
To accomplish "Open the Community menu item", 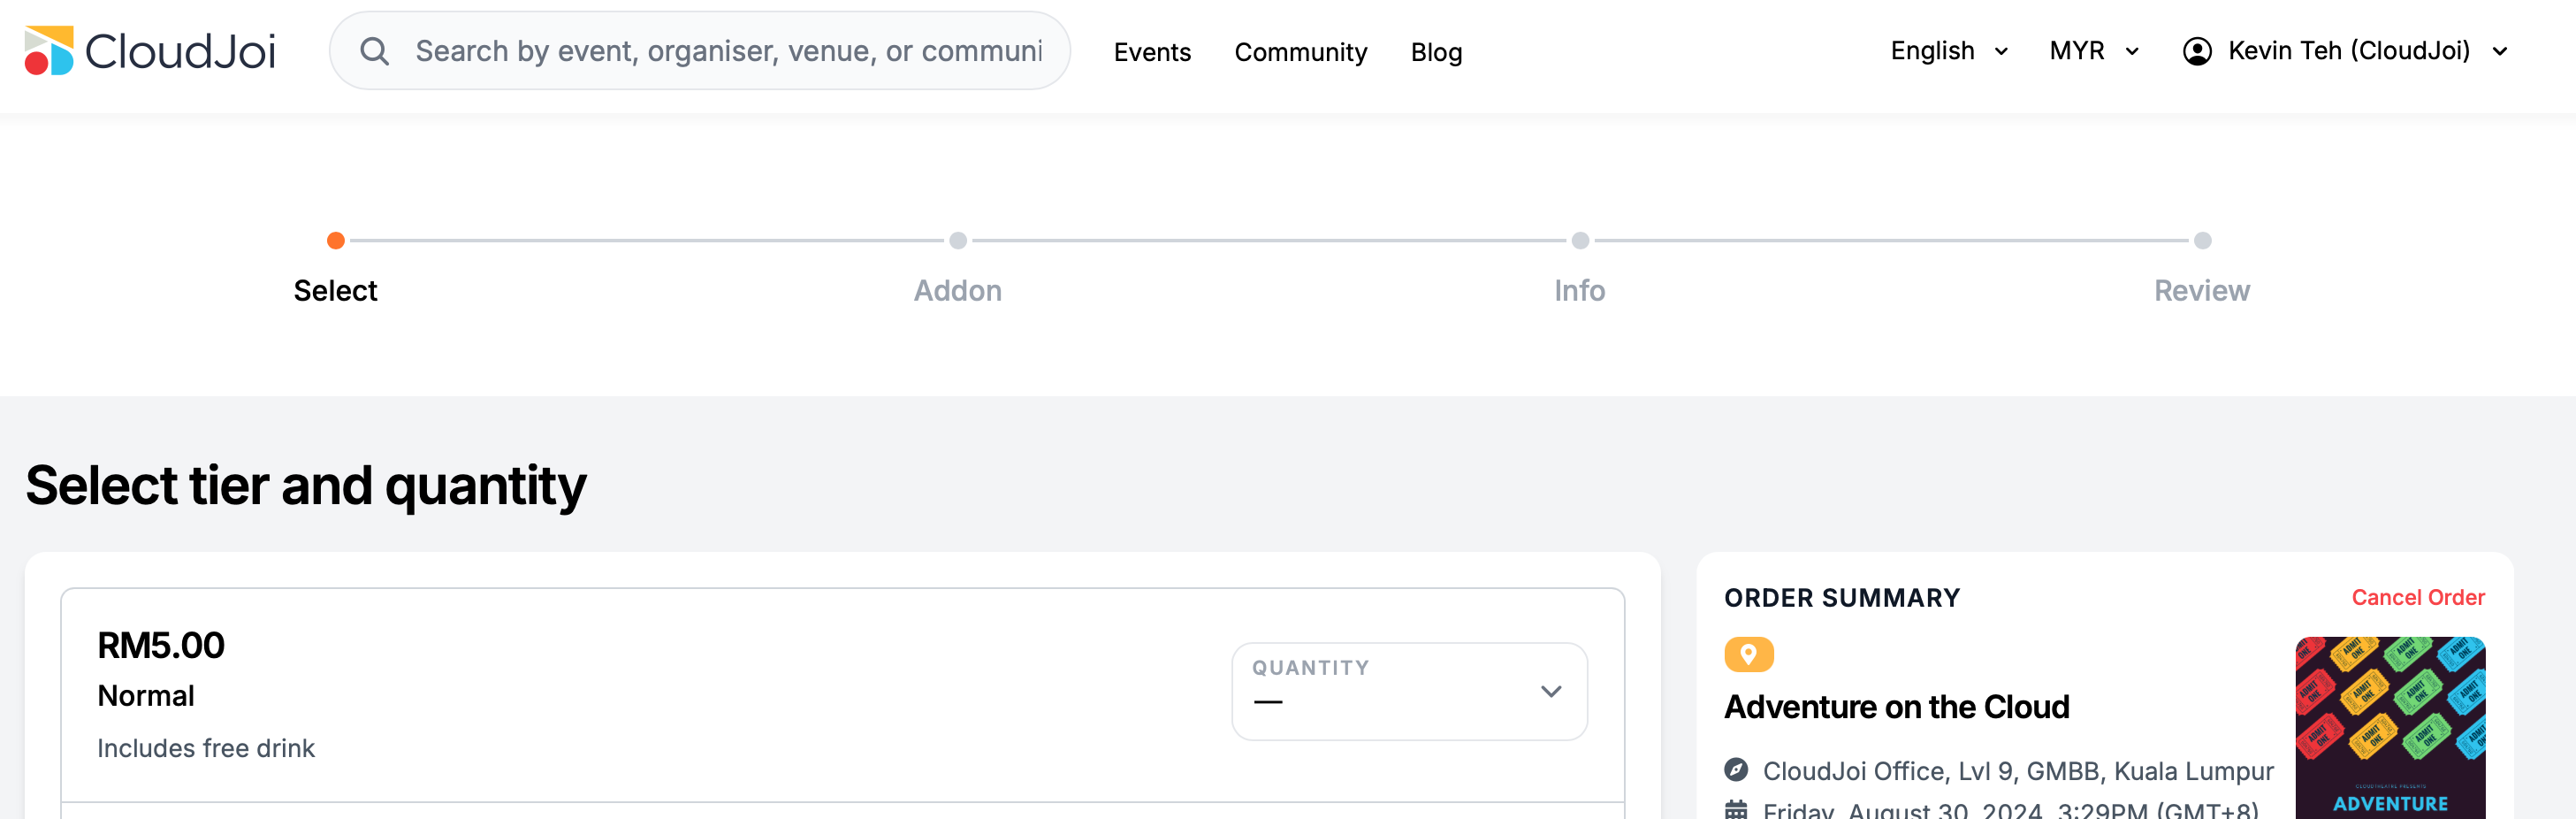I will pos(1300,52).
